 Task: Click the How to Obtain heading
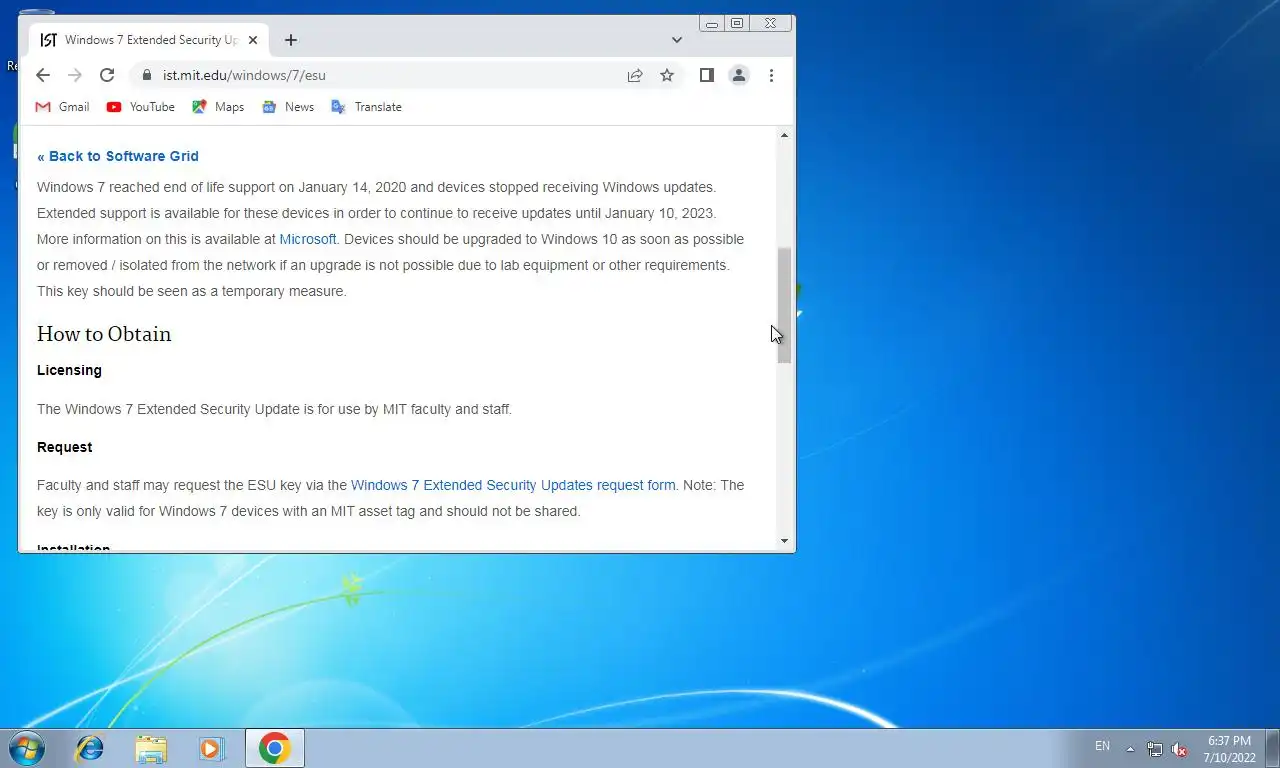coord(104,334)
